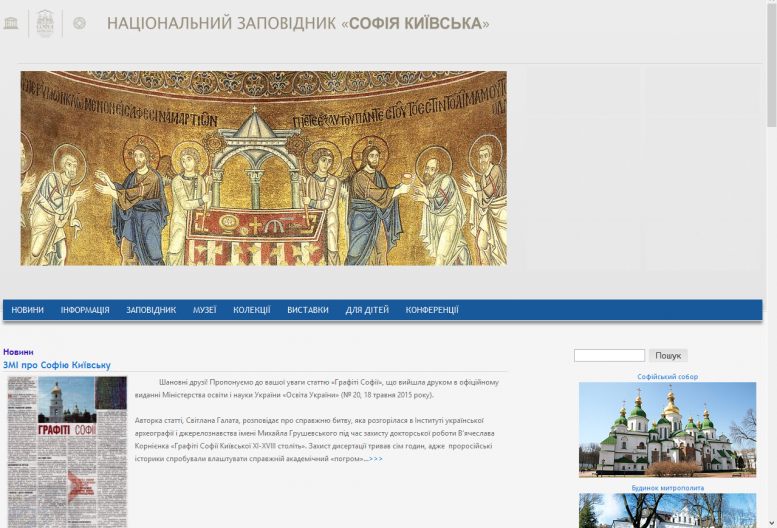Open the Будинок митрополита link
This screenshot has width=777, height=528.
[x=667, y=488]
